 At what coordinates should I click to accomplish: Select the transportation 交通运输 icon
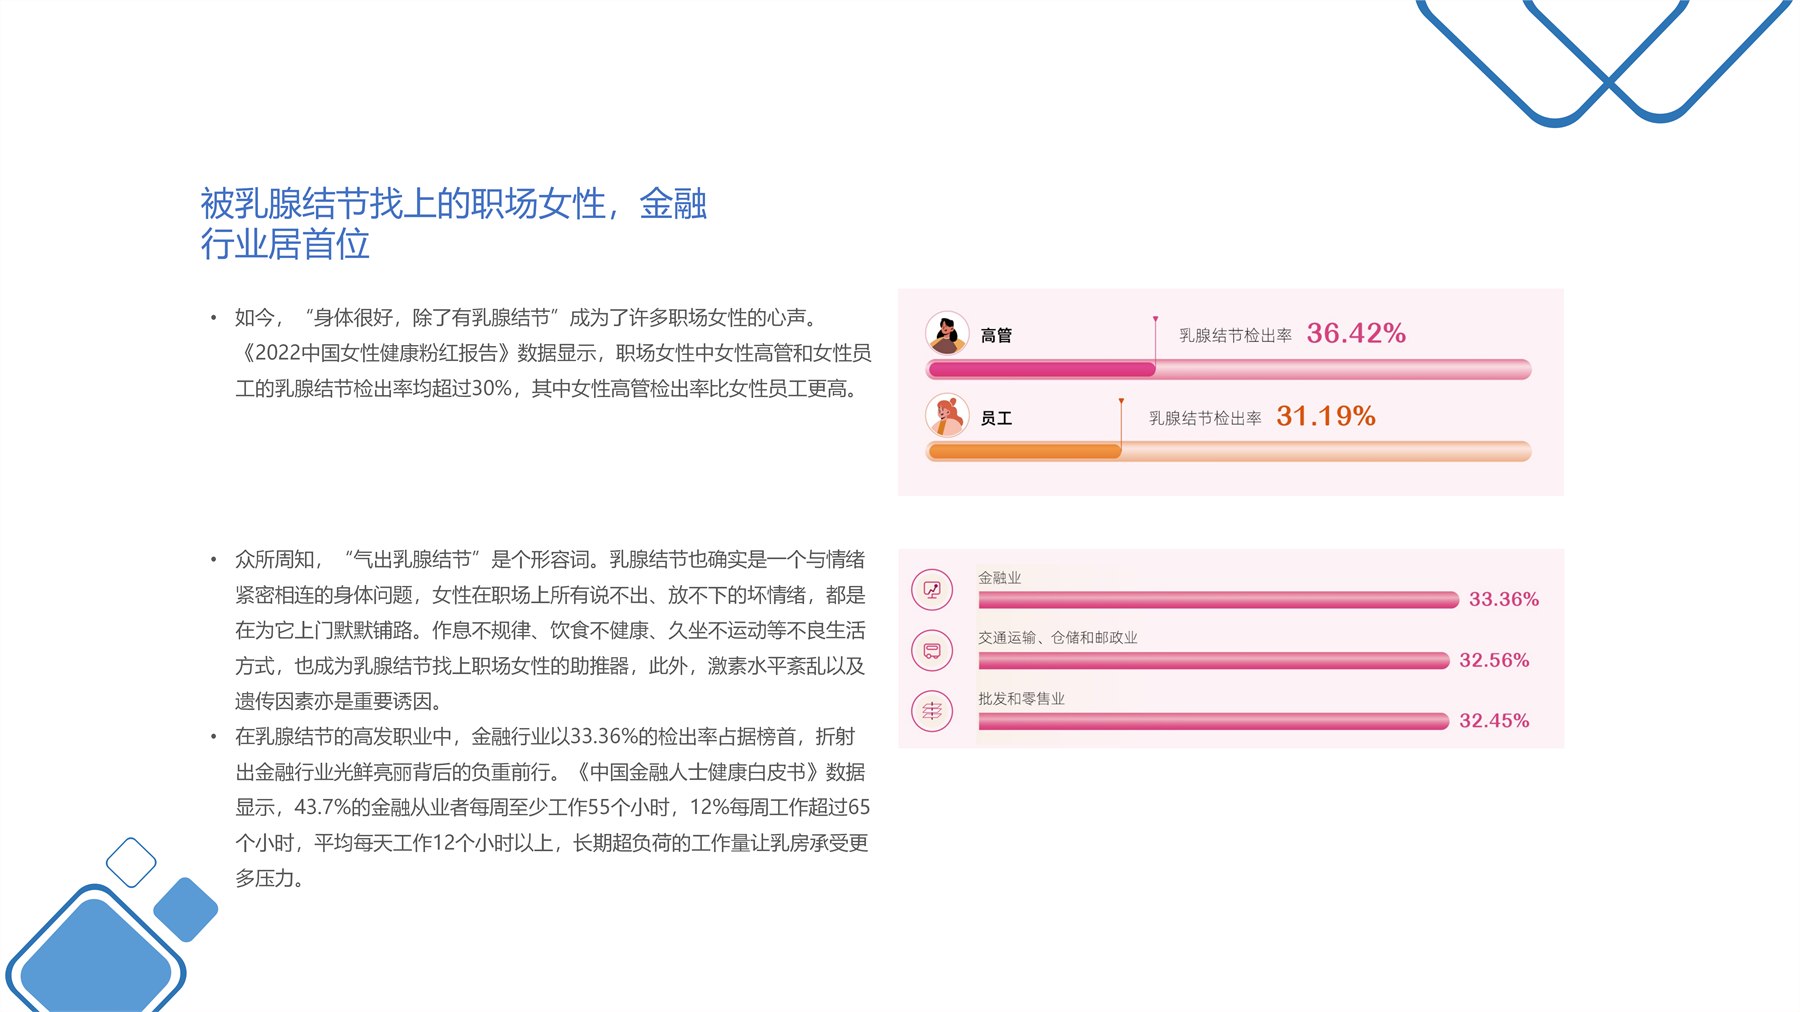point(932,651)
